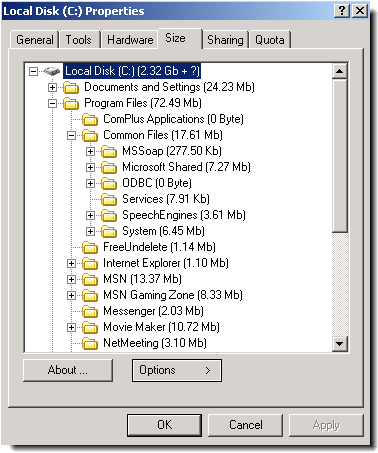The image size is (378, 453).
Task: Expand the ODBC node
Action: pyautogui.click(x=90, y=183)
